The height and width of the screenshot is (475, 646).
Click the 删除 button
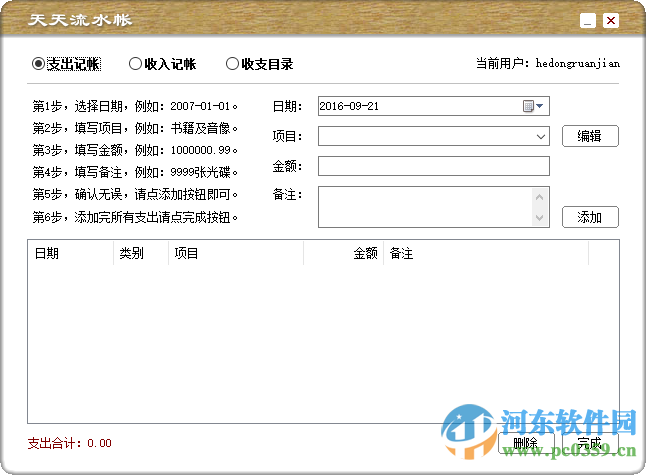(x=526, y=443)
